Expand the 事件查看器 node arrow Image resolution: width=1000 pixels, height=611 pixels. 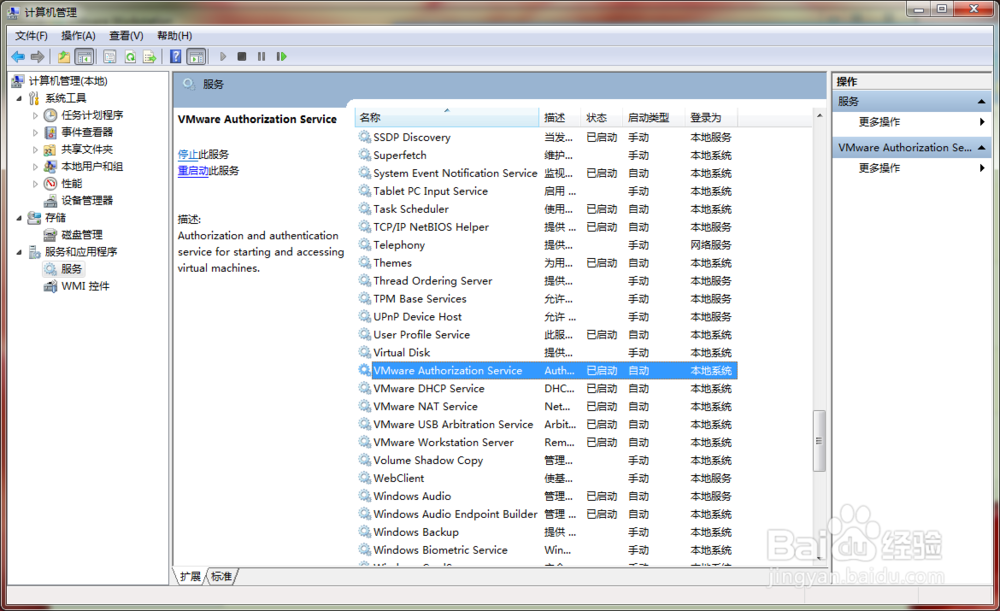35,133
